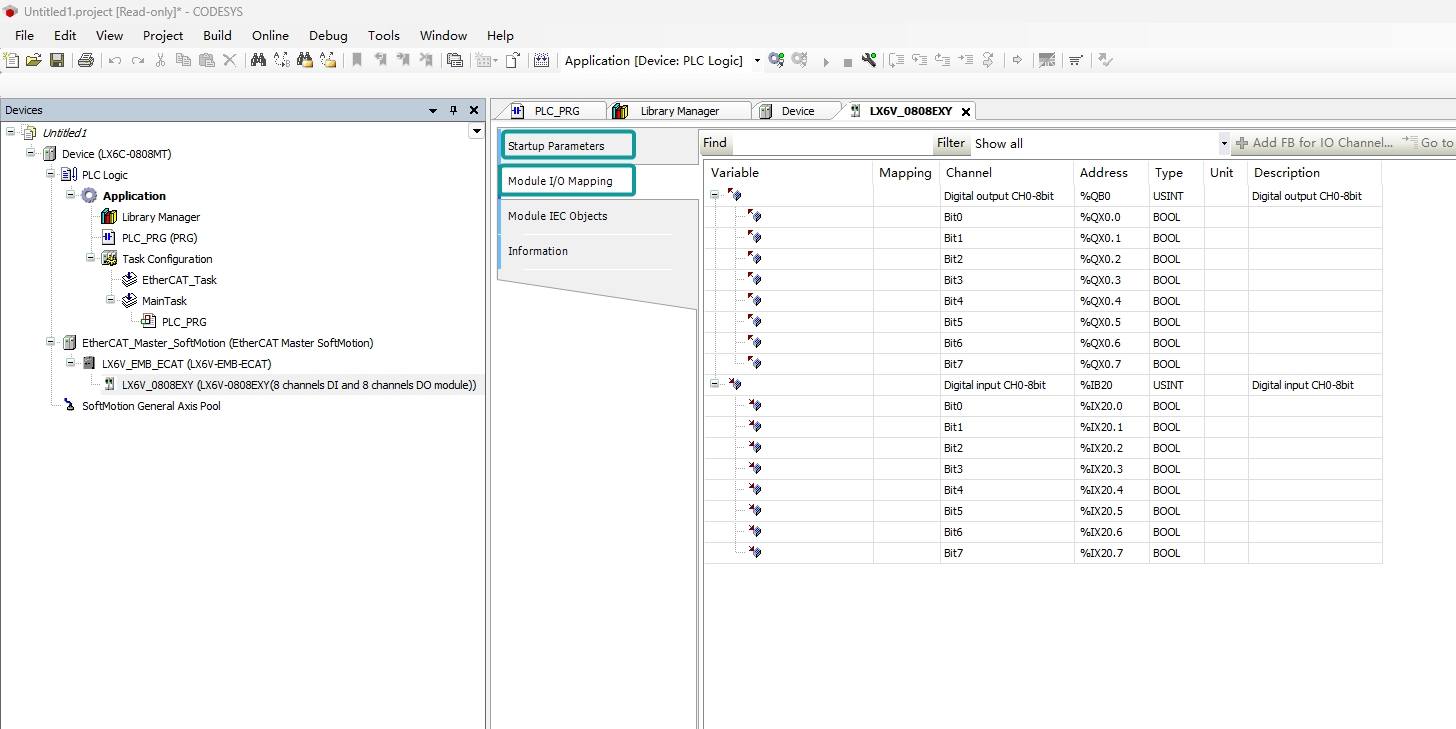
Task: Create a new file with toolbar icon
Action: (x=12, y=60)
